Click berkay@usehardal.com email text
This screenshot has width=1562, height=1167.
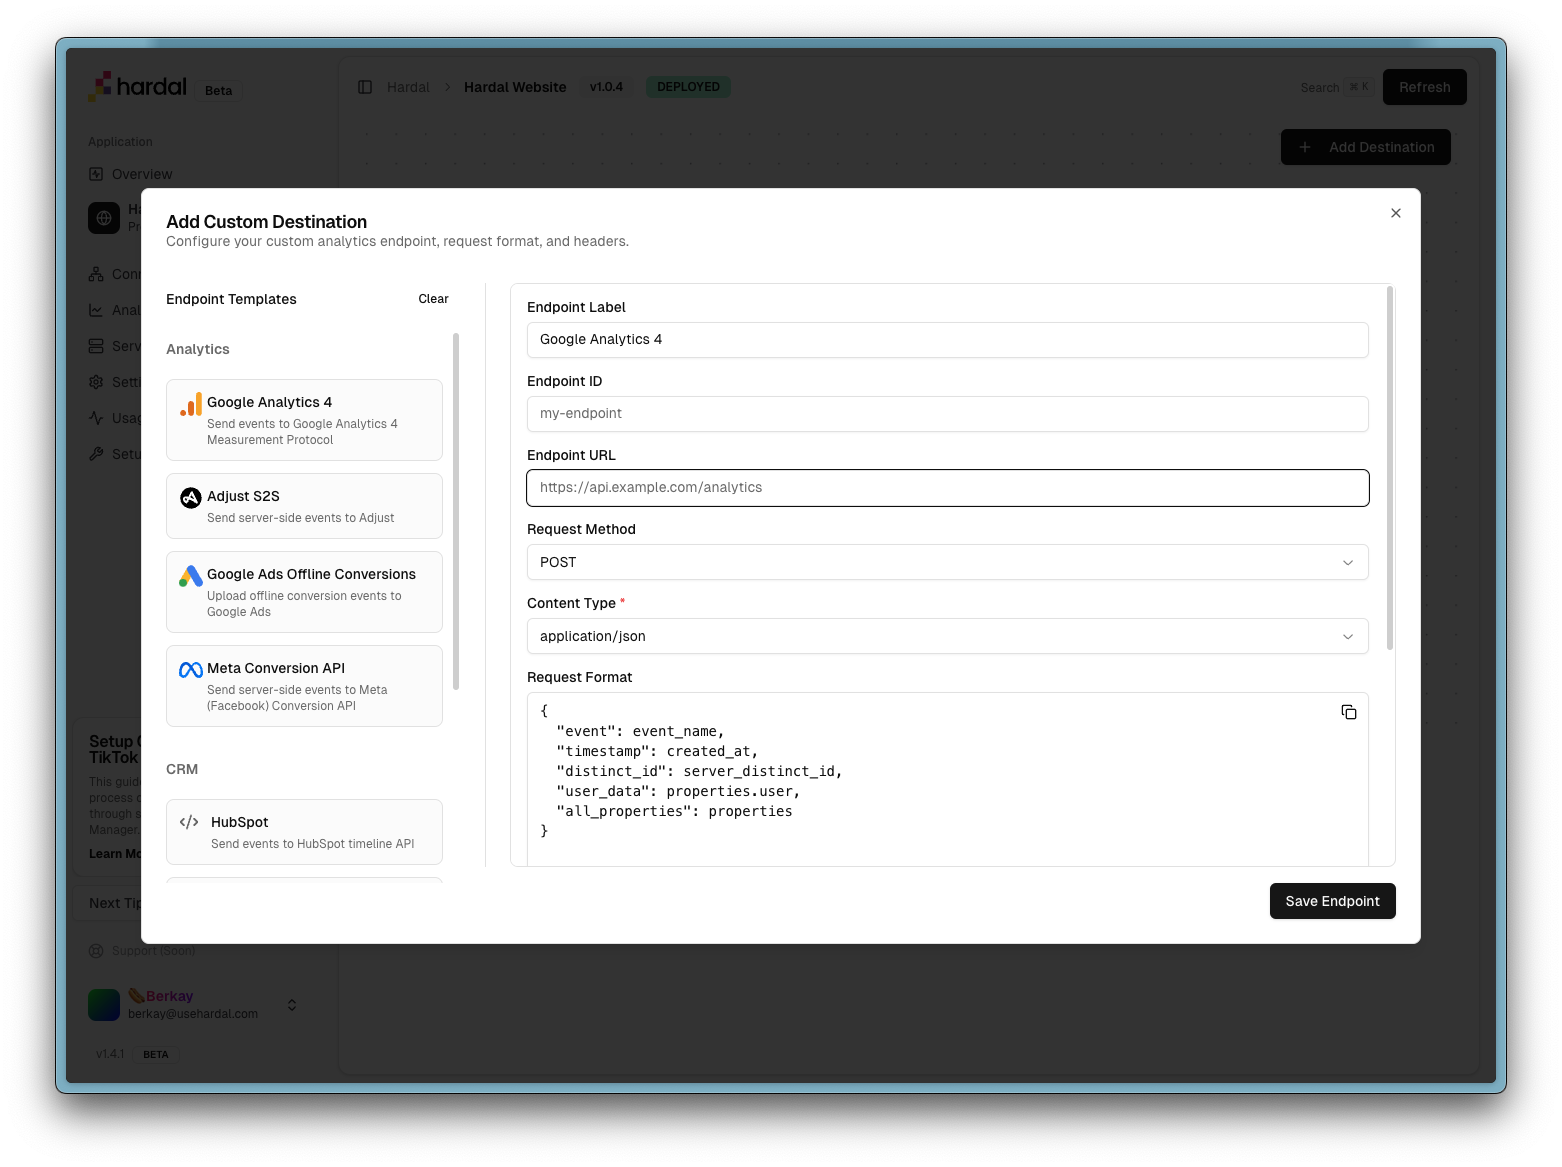tap(193, 1014)
